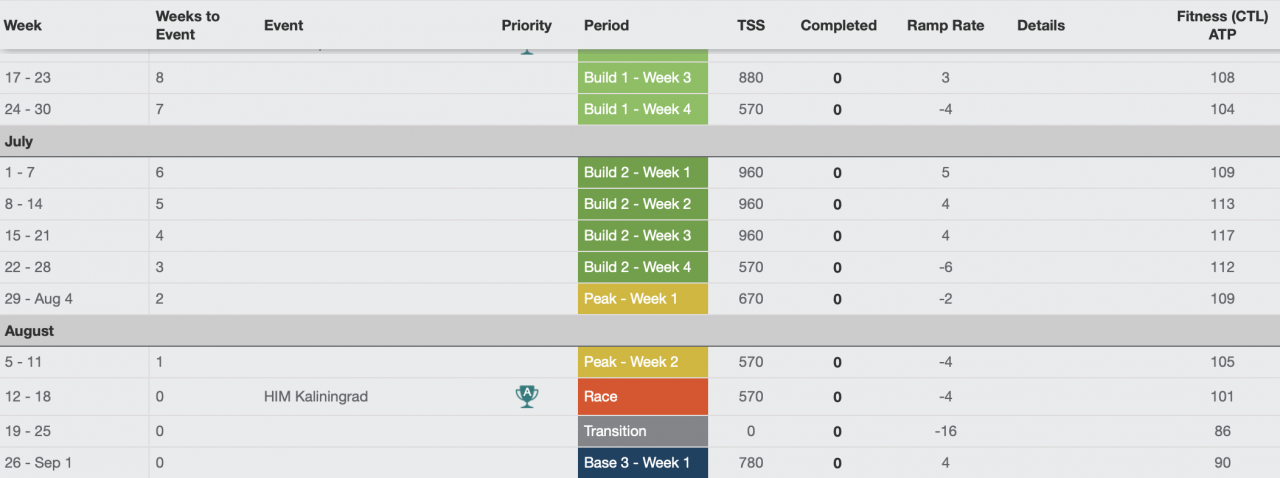
Task: Click the partially hidden trophy icon below the Priority header
Action: 527,48
